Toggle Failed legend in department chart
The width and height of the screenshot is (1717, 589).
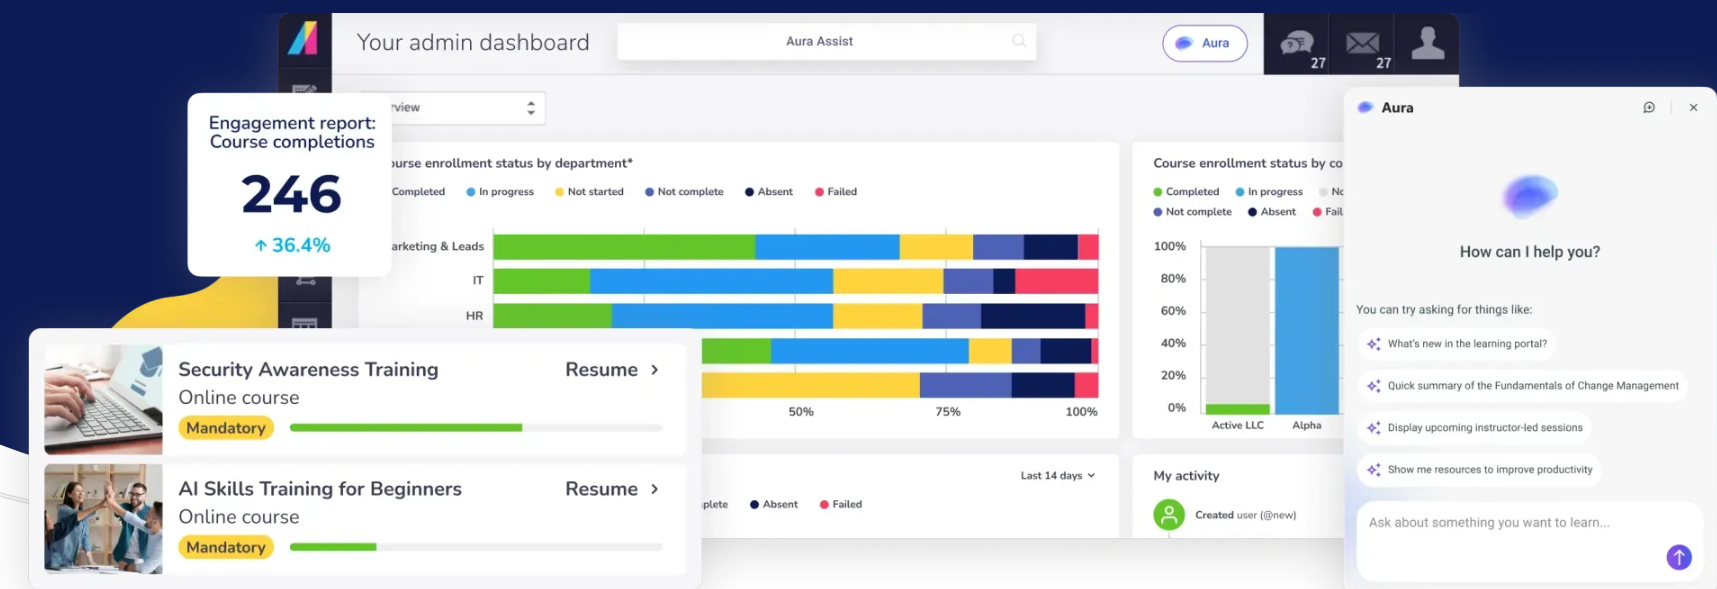tap(836, 192)
